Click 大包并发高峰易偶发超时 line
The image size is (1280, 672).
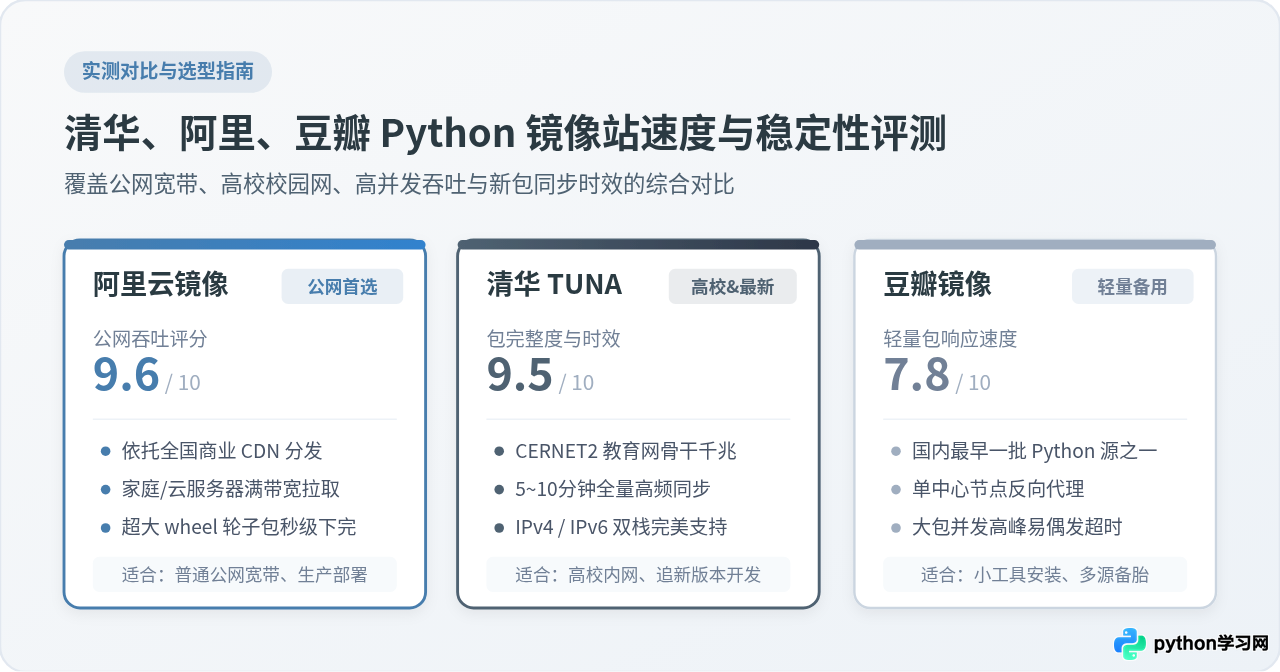[1018, 527]
